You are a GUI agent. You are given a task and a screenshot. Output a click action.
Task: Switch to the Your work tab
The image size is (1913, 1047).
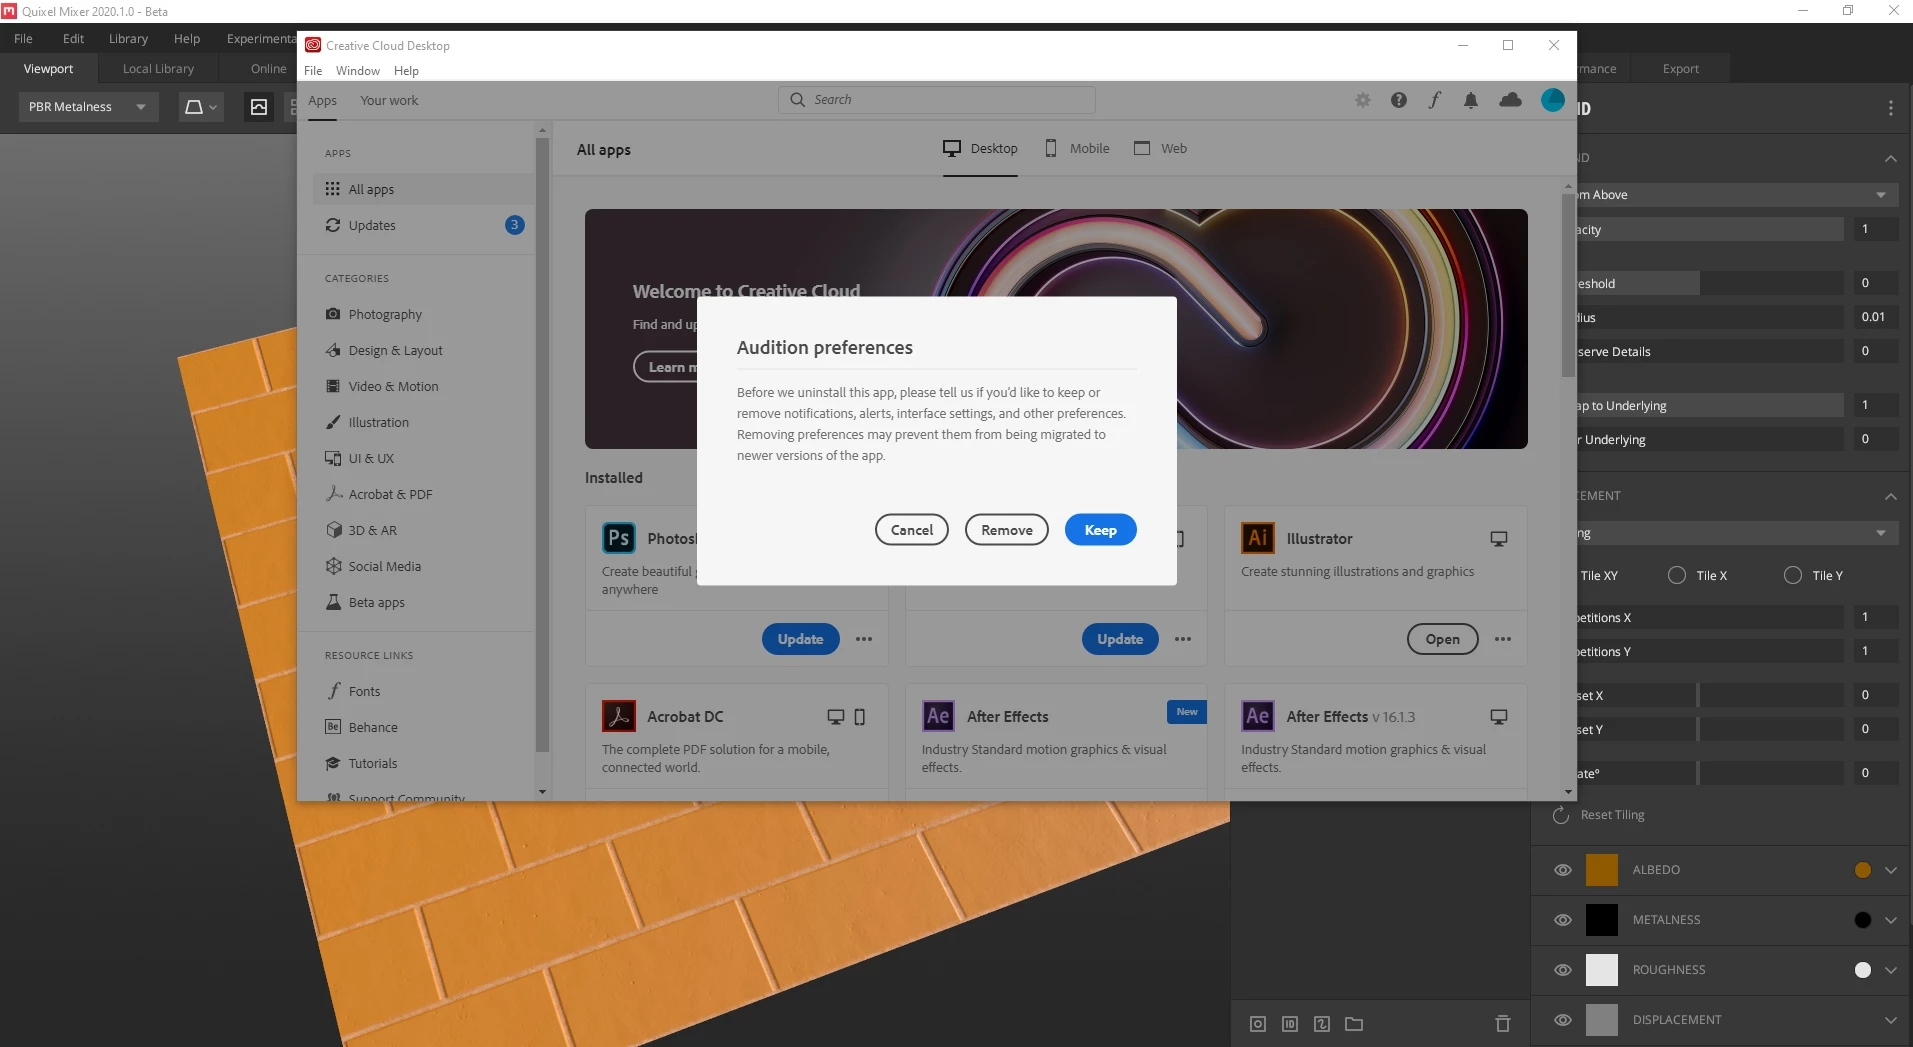(x=389, y=100)
